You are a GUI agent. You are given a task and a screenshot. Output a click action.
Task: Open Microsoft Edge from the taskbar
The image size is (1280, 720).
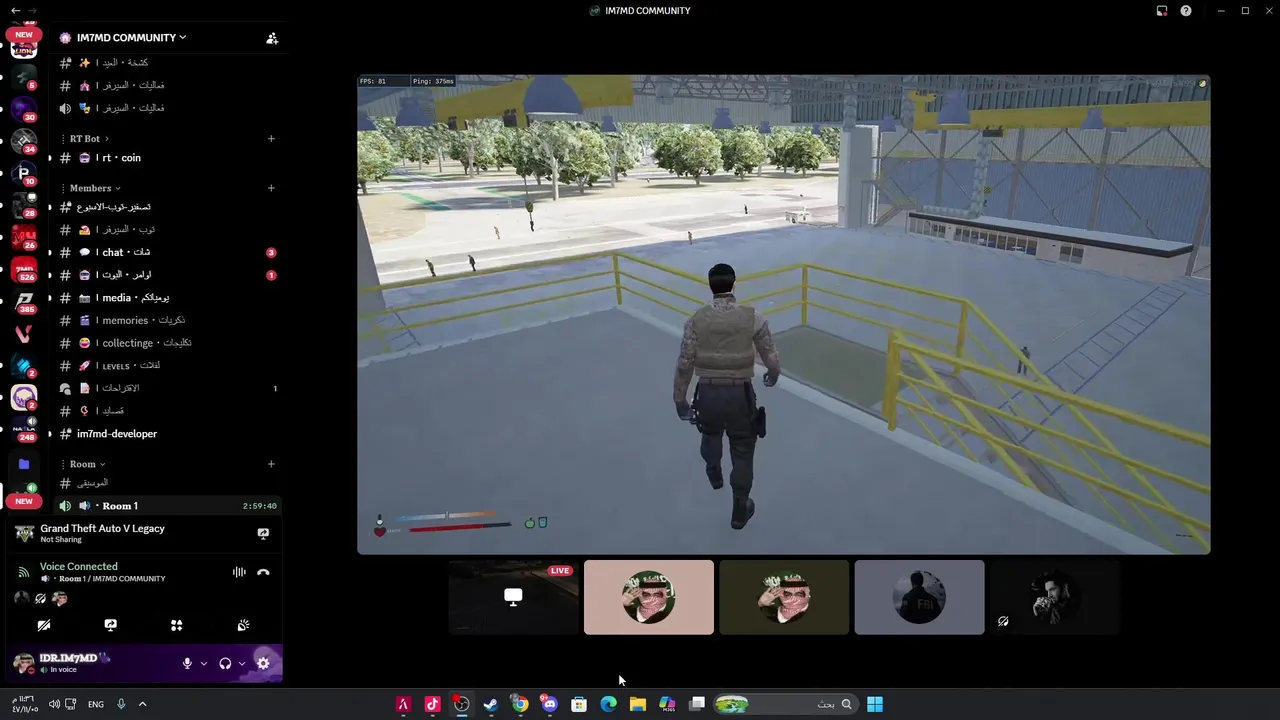[x=608, y=704]
